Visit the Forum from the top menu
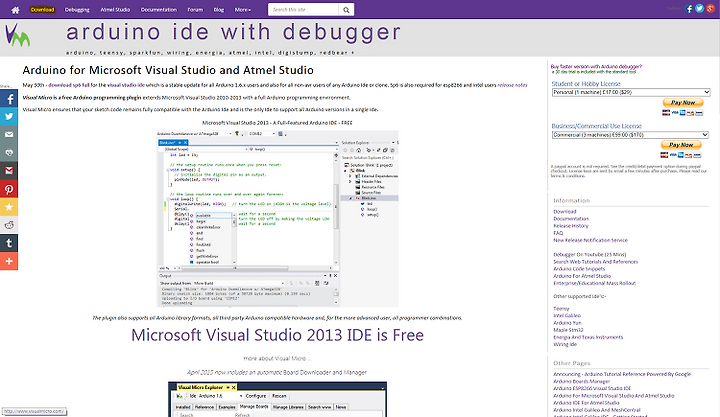 195,10
